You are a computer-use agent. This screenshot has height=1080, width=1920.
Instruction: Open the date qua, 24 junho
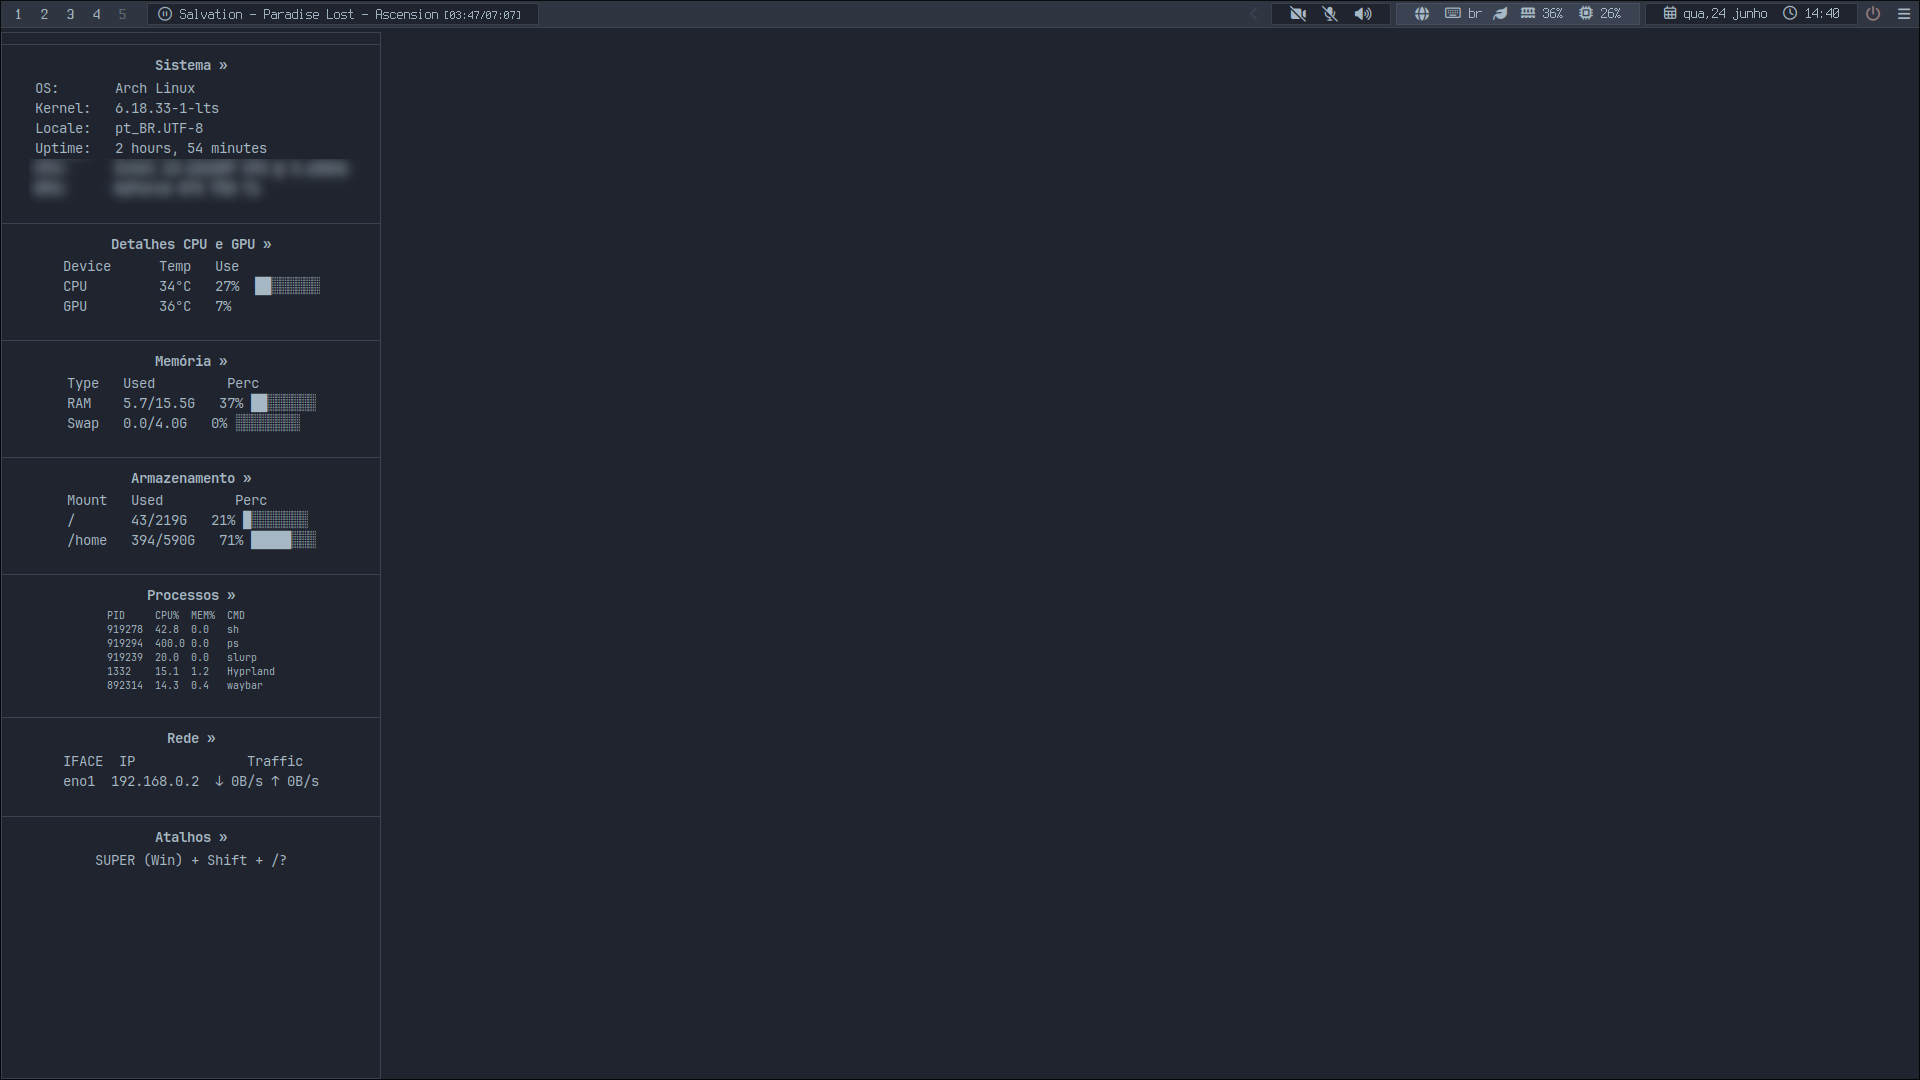(1725, 14)
